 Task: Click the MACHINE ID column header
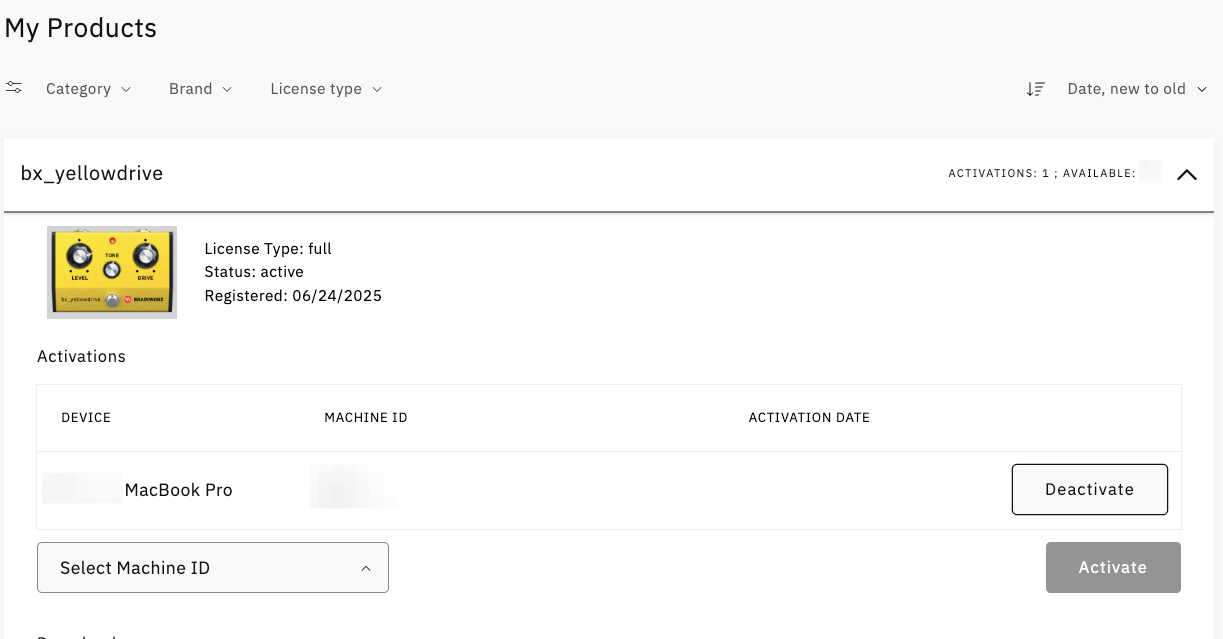pyautogui.click(x=365, y=418)
